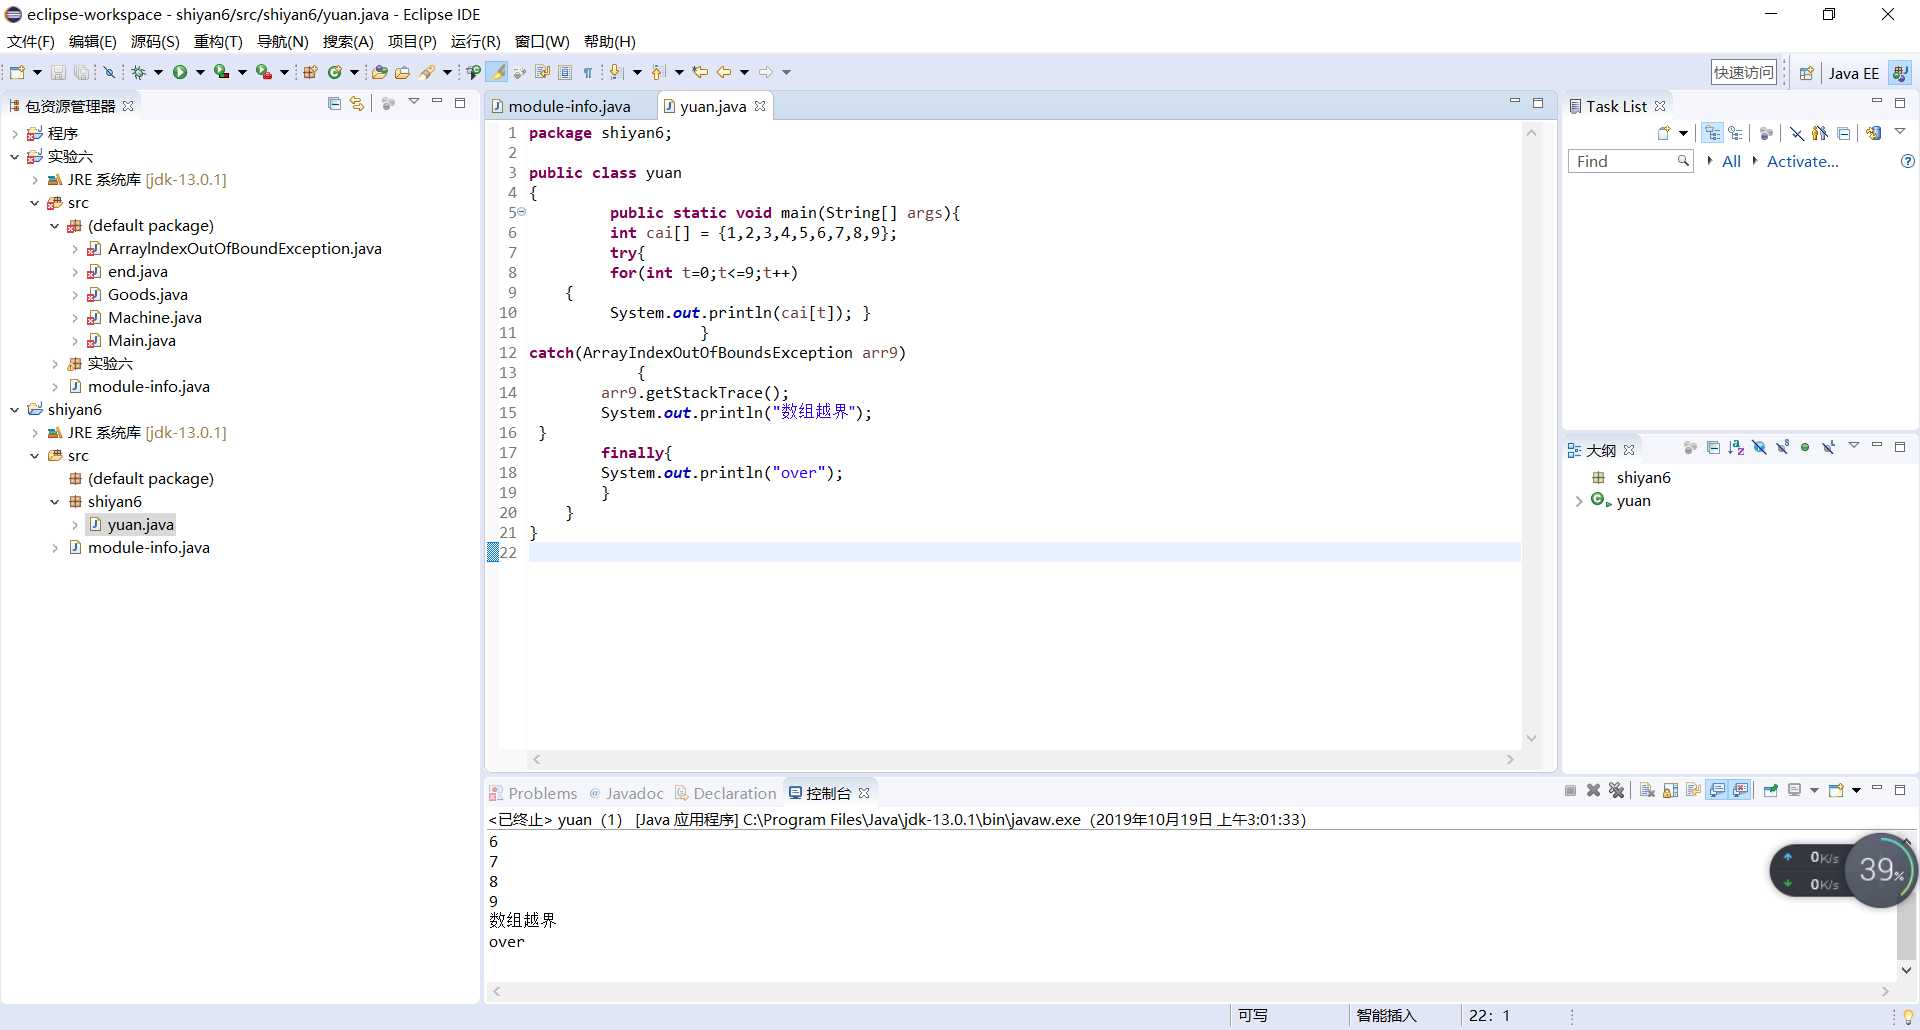Toggle Scheduled view in Task List
The image size is (1920, 1030).
tap(1736, 133)
